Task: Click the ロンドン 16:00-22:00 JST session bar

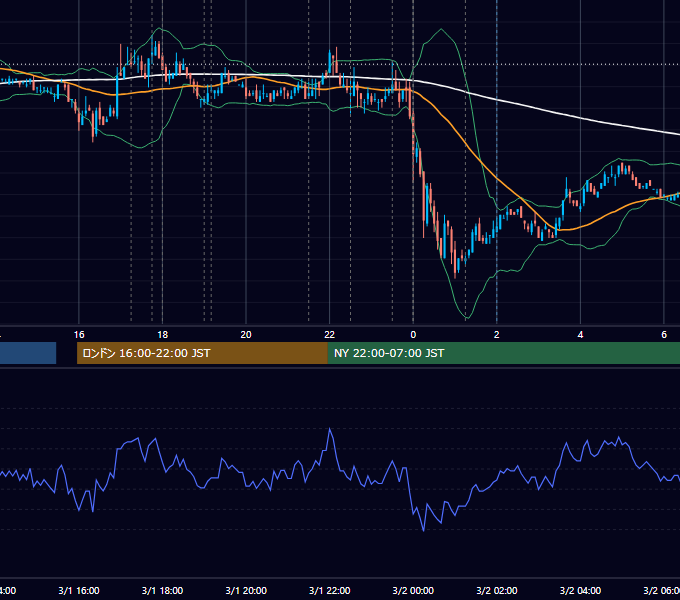Action: point(202,353)
